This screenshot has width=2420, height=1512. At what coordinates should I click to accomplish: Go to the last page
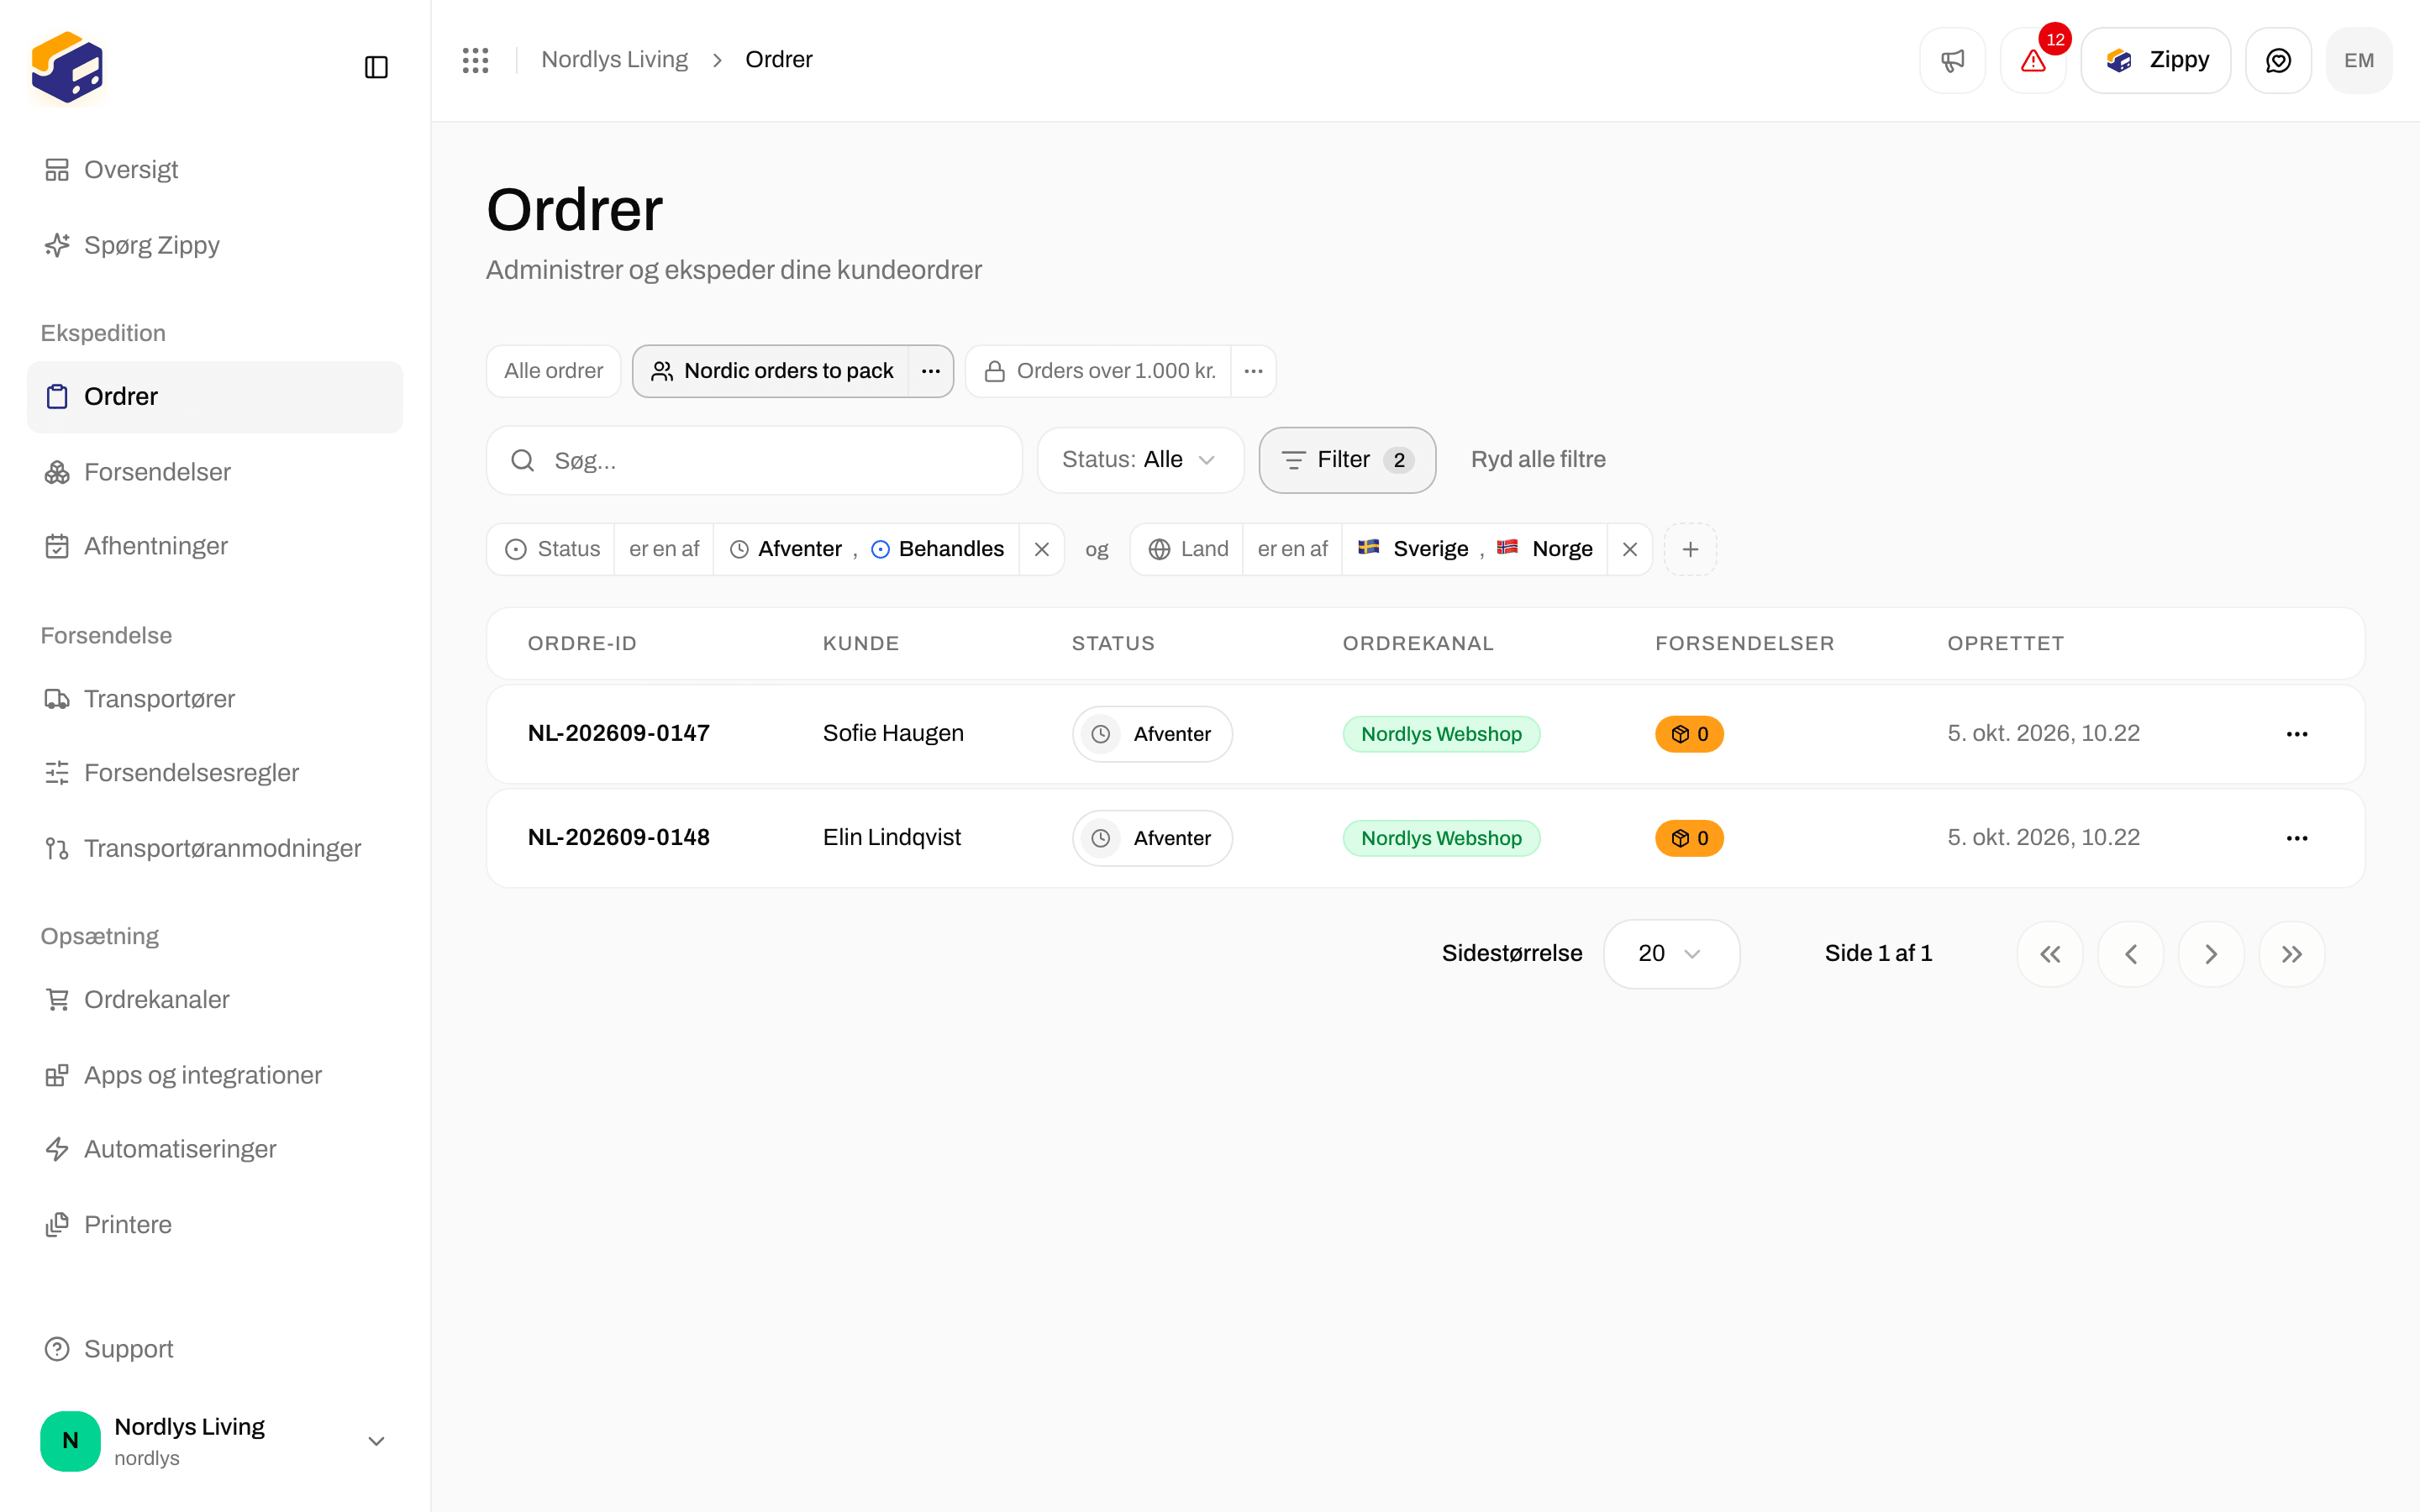(x=2292, y=954)
